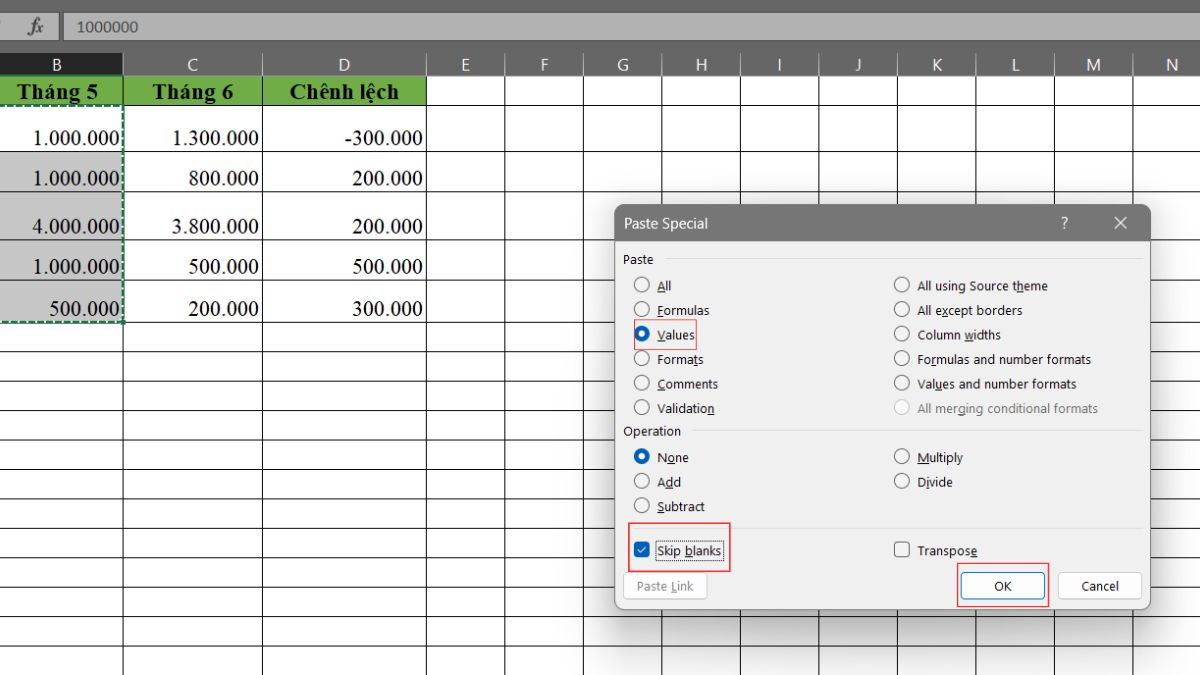Click the OK button to apply paste
Image resolution: width=1200 pixels, height=675 pixels.
pyautogui.click(x=1003, y=585)
